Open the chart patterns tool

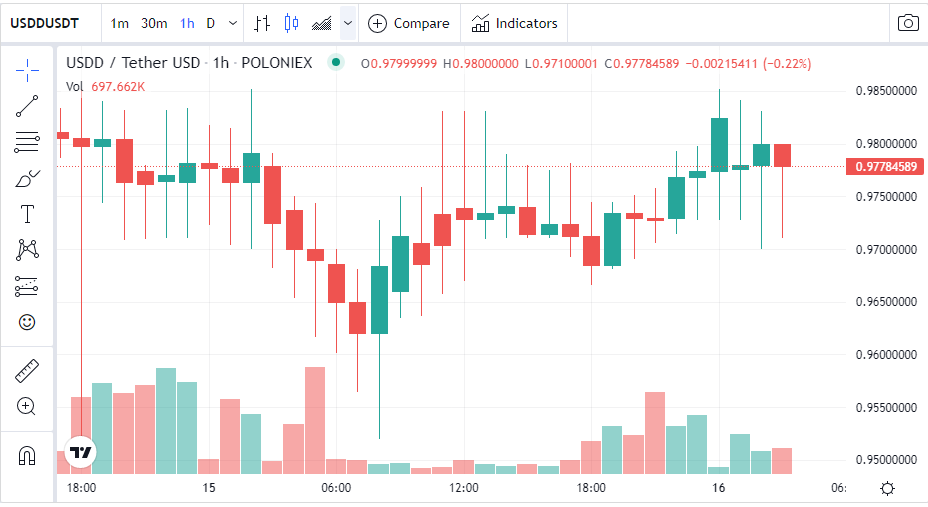tap(27, 250)
